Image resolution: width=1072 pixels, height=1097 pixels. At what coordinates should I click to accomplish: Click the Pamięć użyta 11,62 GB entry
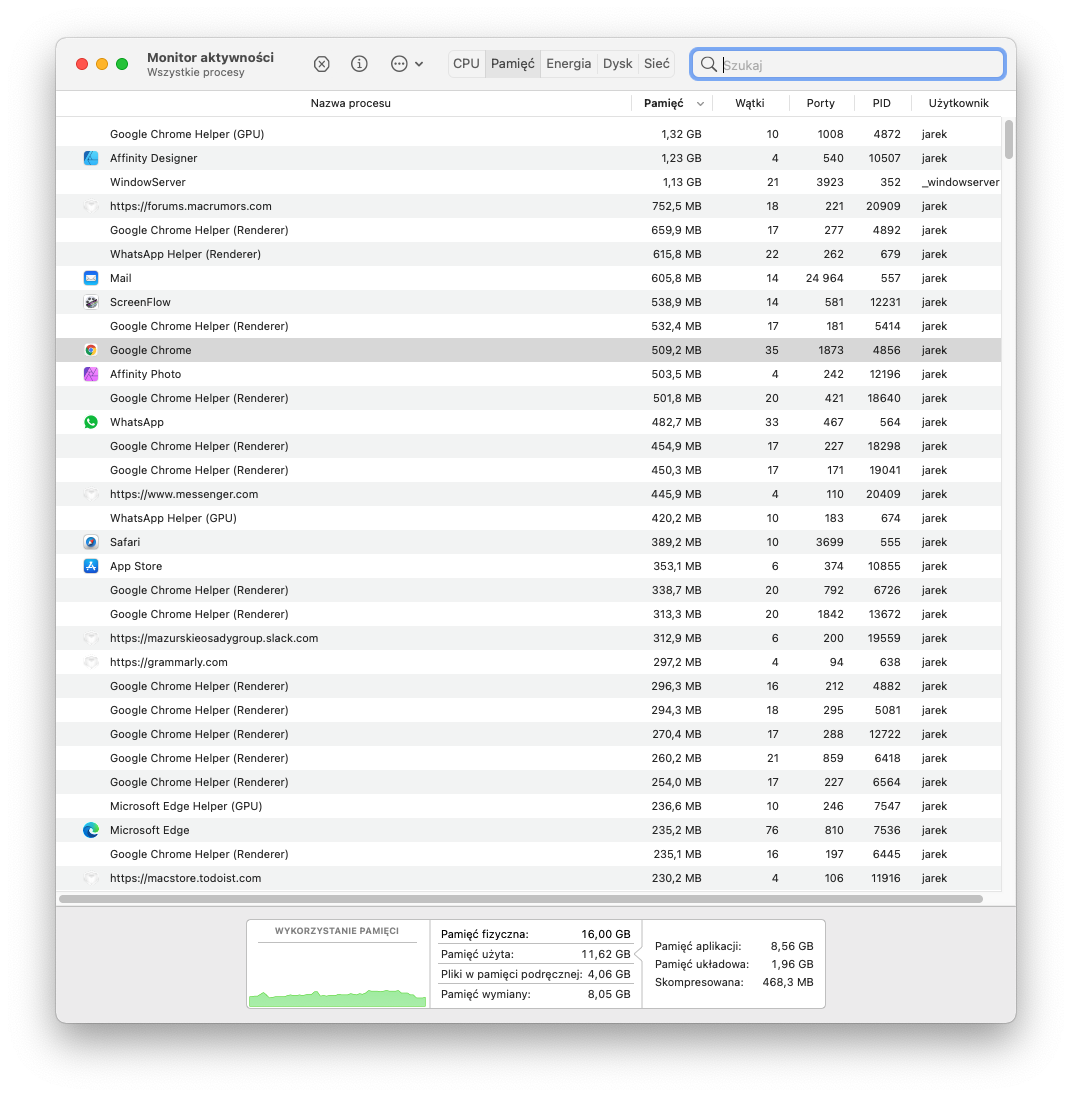pos(535,954)
